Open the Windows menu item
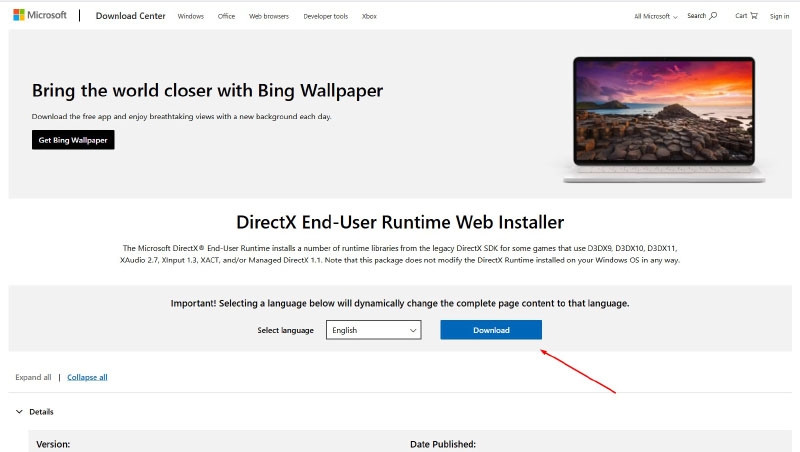 click(190, 16)
